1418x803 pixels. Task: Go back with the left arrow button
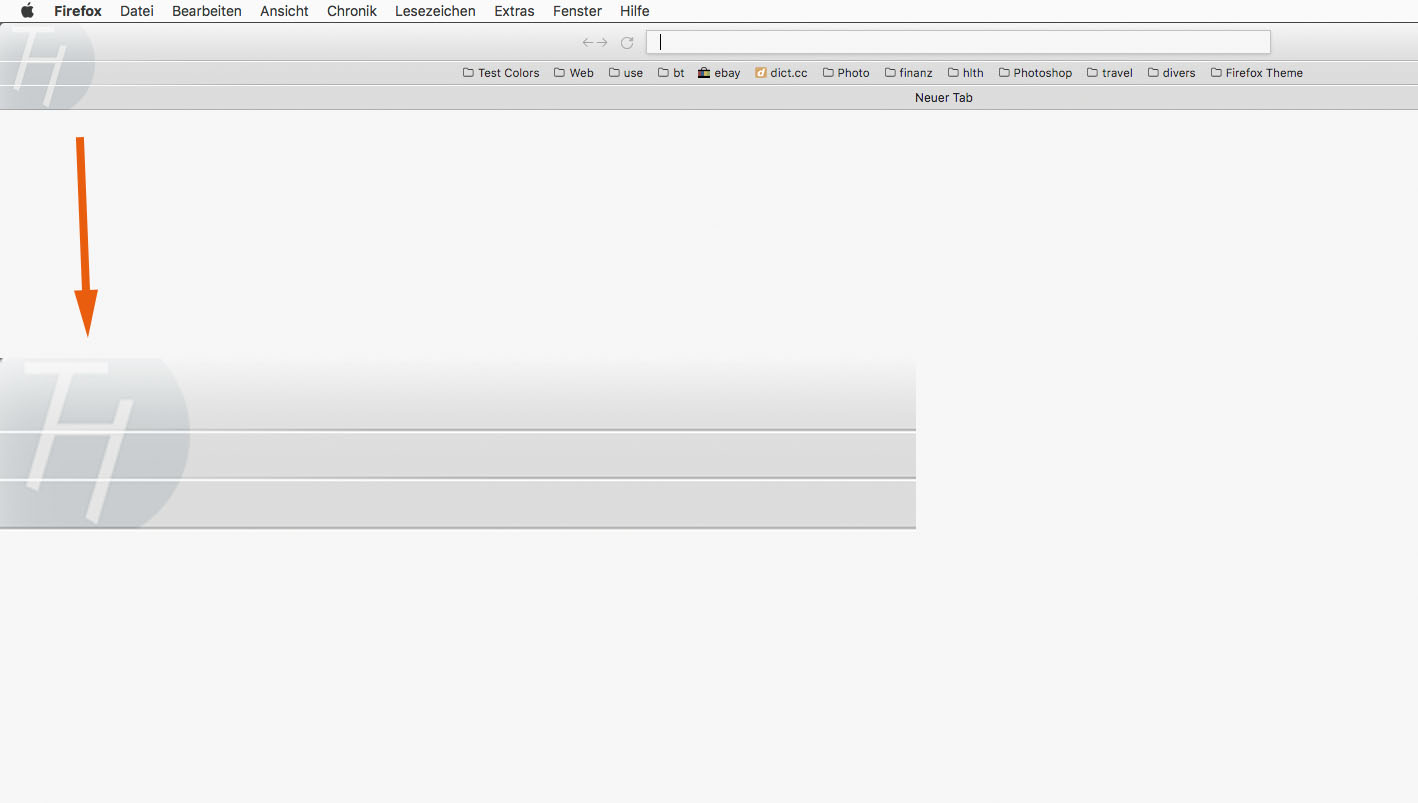[588, 42]
